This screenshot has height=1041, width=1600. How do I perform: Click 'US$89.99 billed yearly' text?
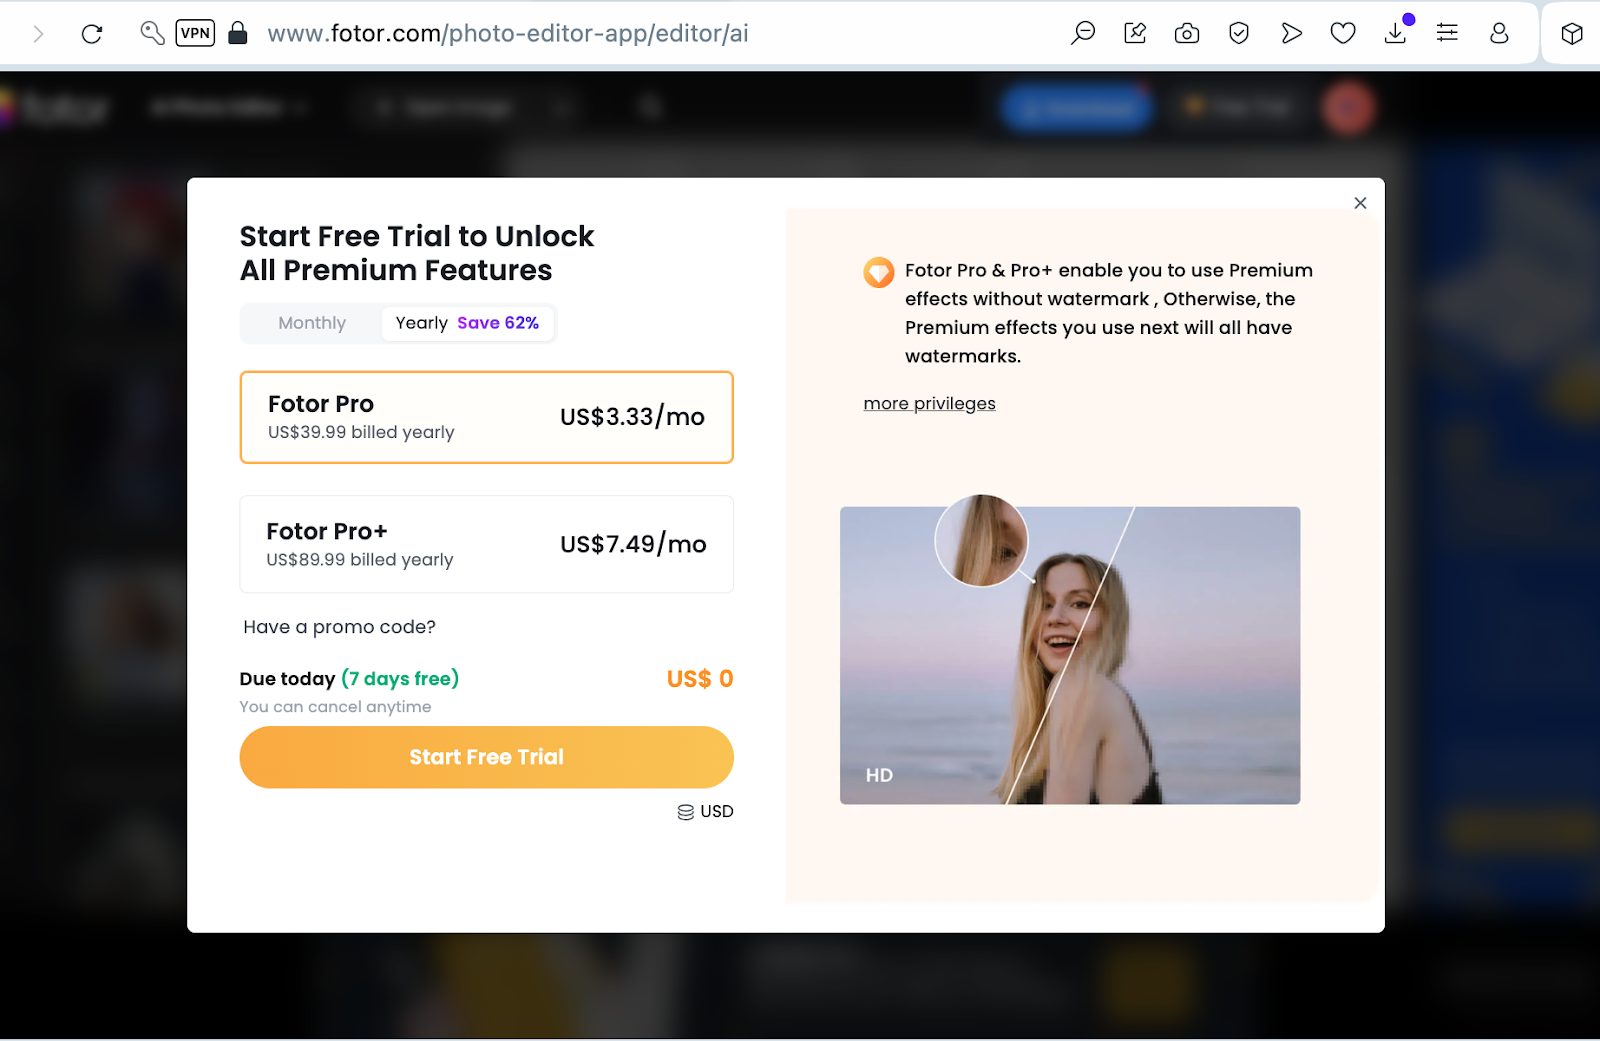pos(360,559)
